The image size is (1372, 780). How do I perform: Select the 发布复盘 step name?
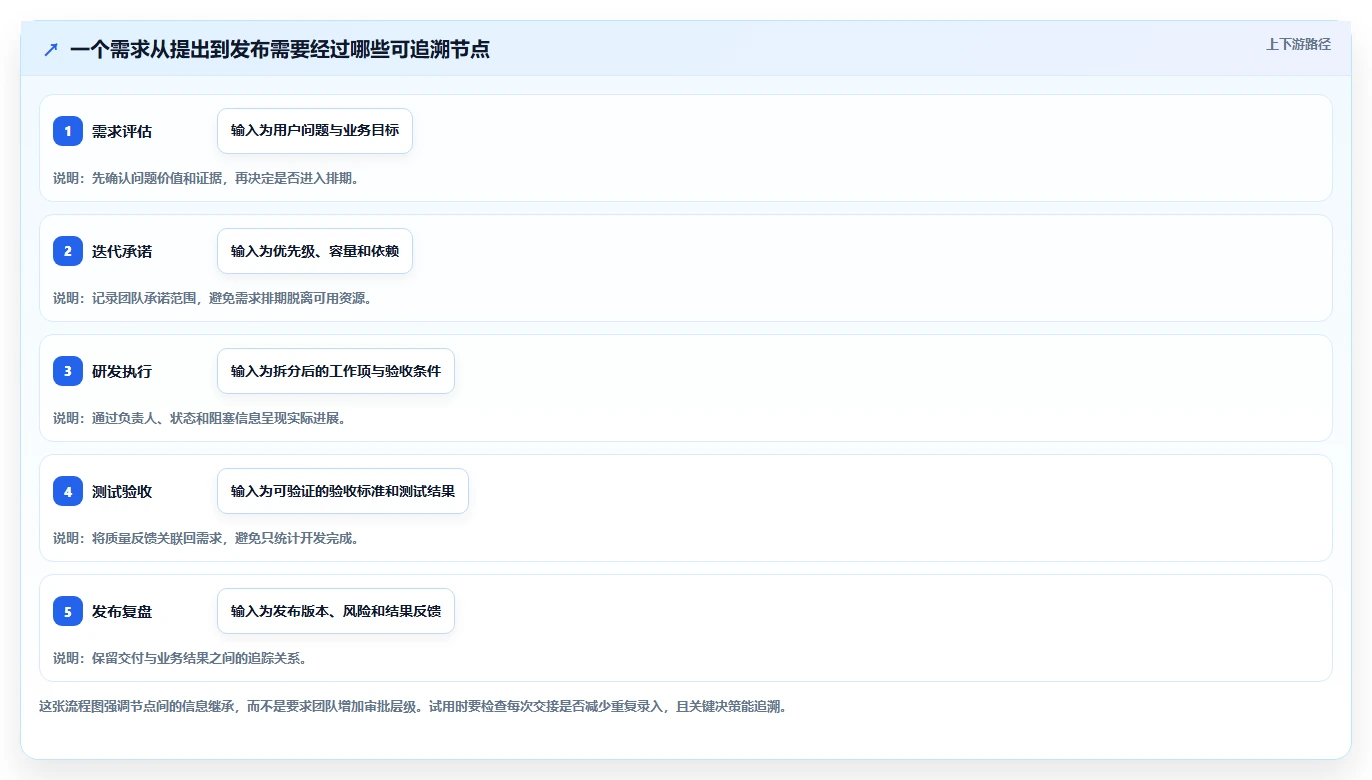click(x=122, y=611)
